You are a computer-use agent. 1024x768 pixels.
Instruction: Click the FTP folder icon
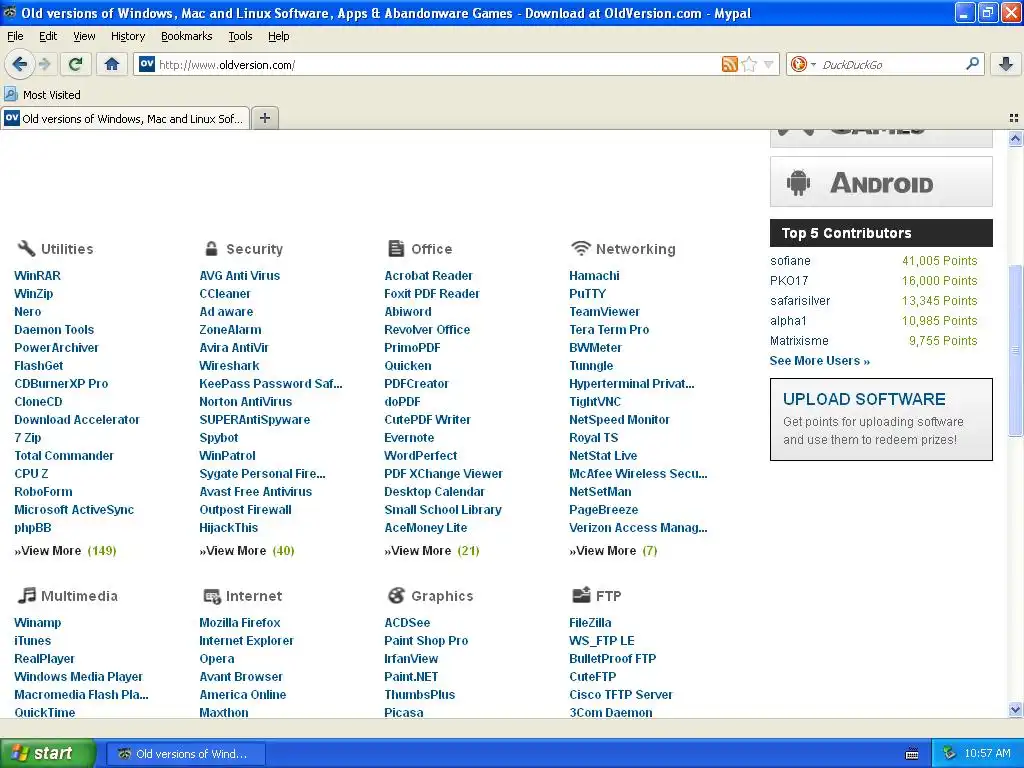(581, 594)
